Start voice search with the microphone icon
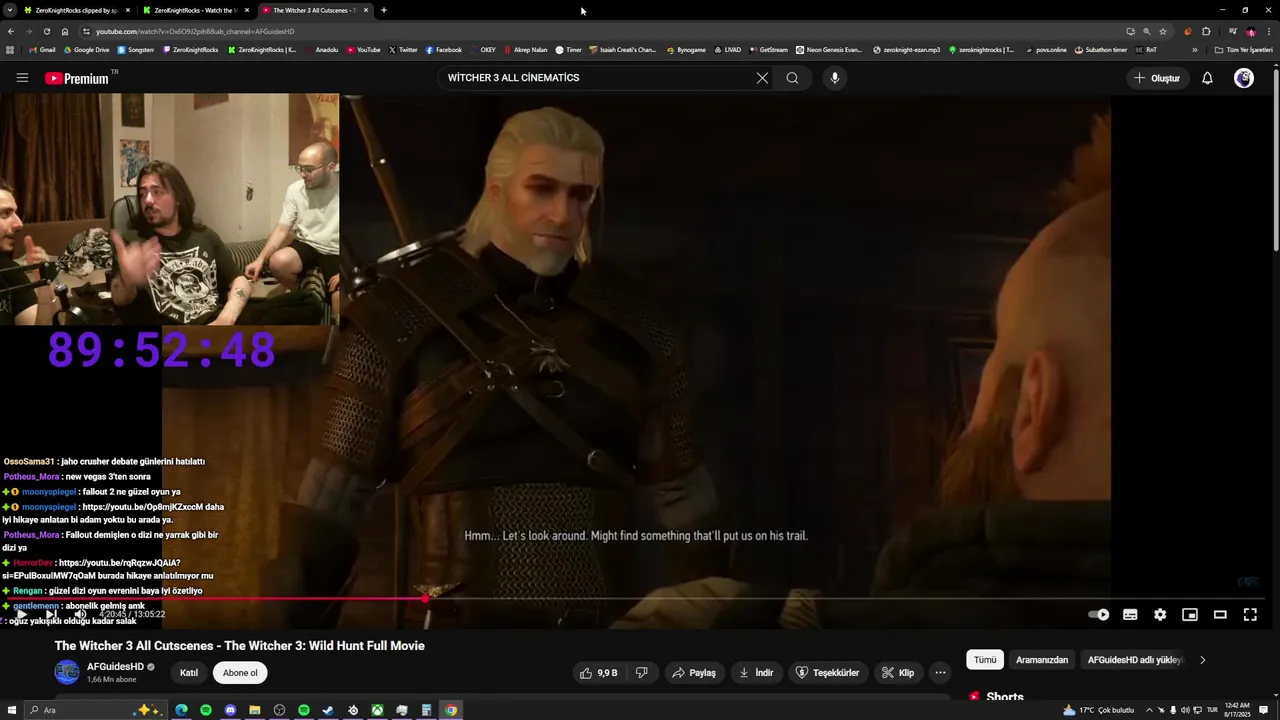 click(834, 78)
